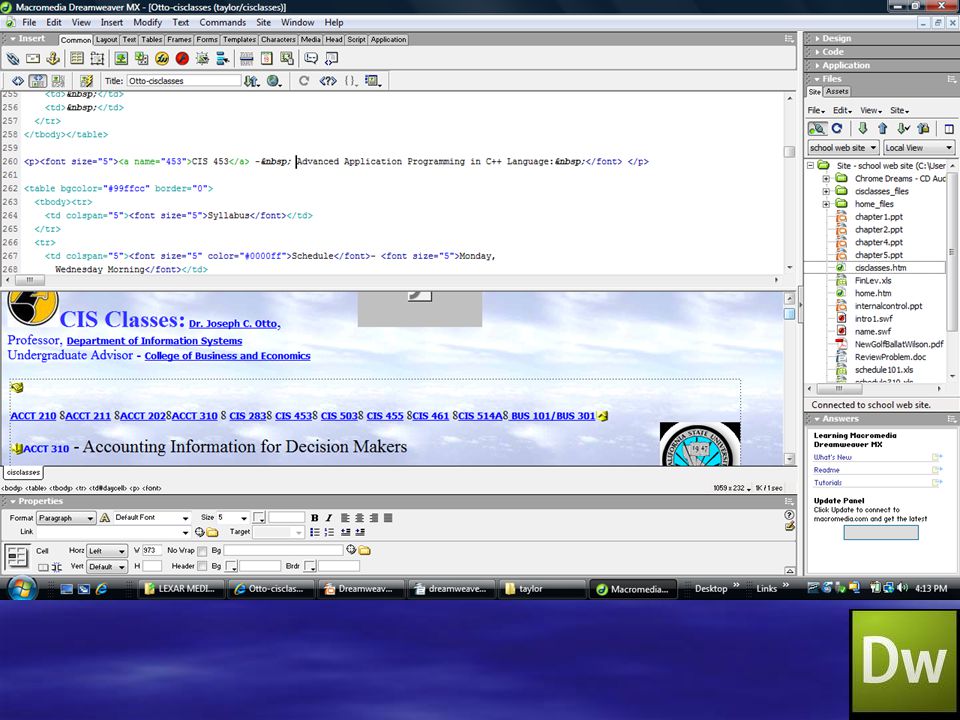This screenshot has width=960, height=720.
Task: Open the Brdr color swatch
Action: pyautogui.click(x=310, y=566)
